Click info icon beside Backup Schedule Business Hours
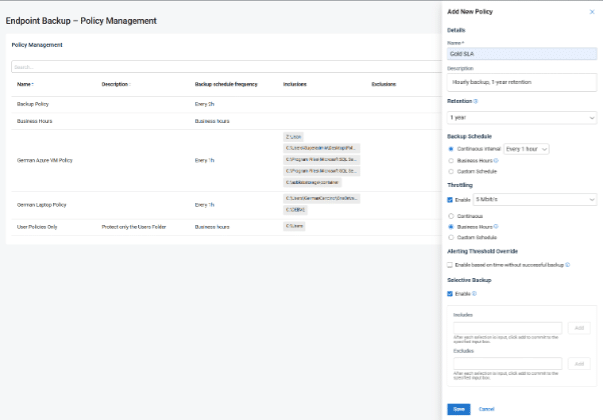The height and width of the screenshot is (420, 604). point(496,160)
